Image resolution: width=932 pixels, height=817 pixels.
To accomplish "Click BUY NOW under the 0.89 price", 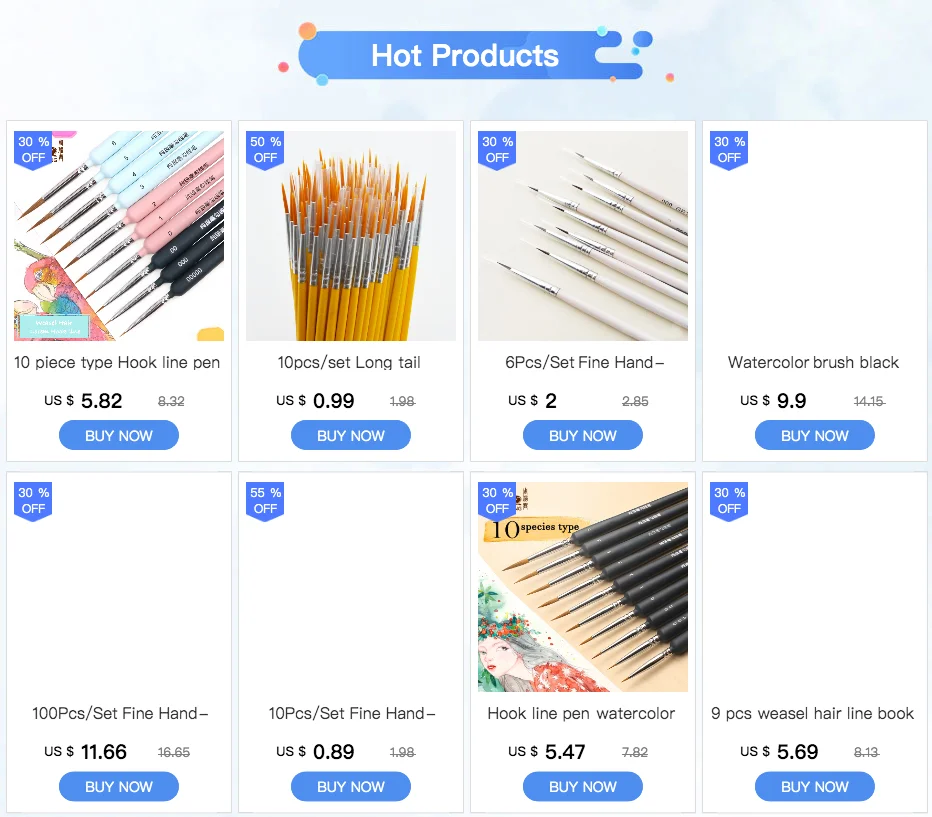I will [351, 787].
